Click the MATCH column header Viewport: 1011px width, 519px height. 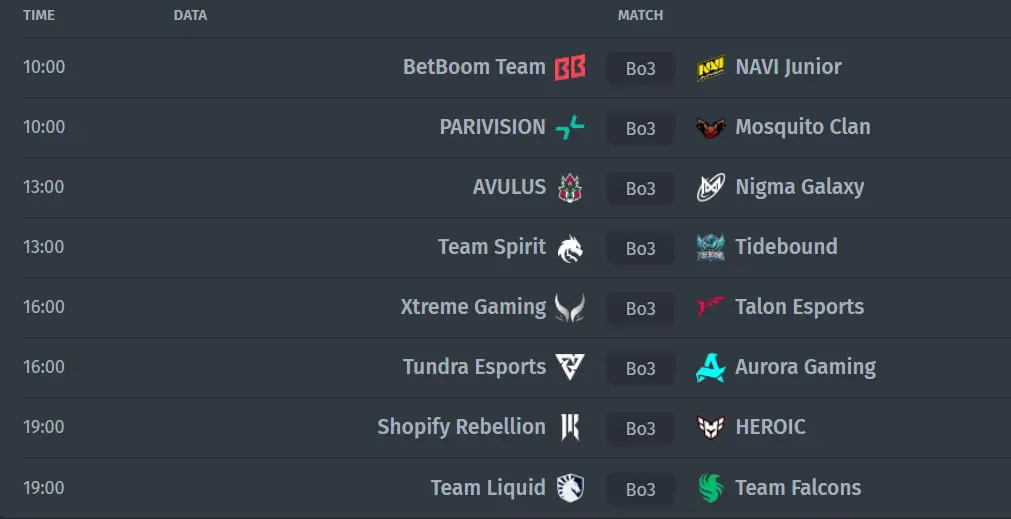click(x=640, y=15)
